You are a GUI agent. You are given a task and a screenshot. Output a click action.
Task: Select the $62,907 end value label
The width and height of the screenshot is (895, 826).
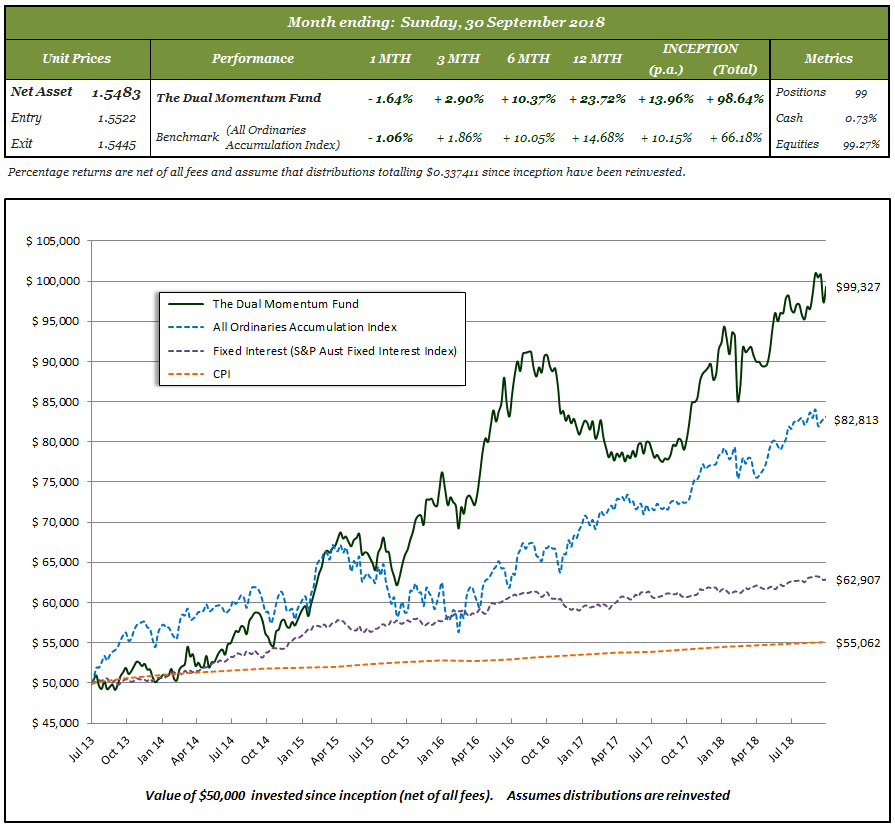point(857,580)
